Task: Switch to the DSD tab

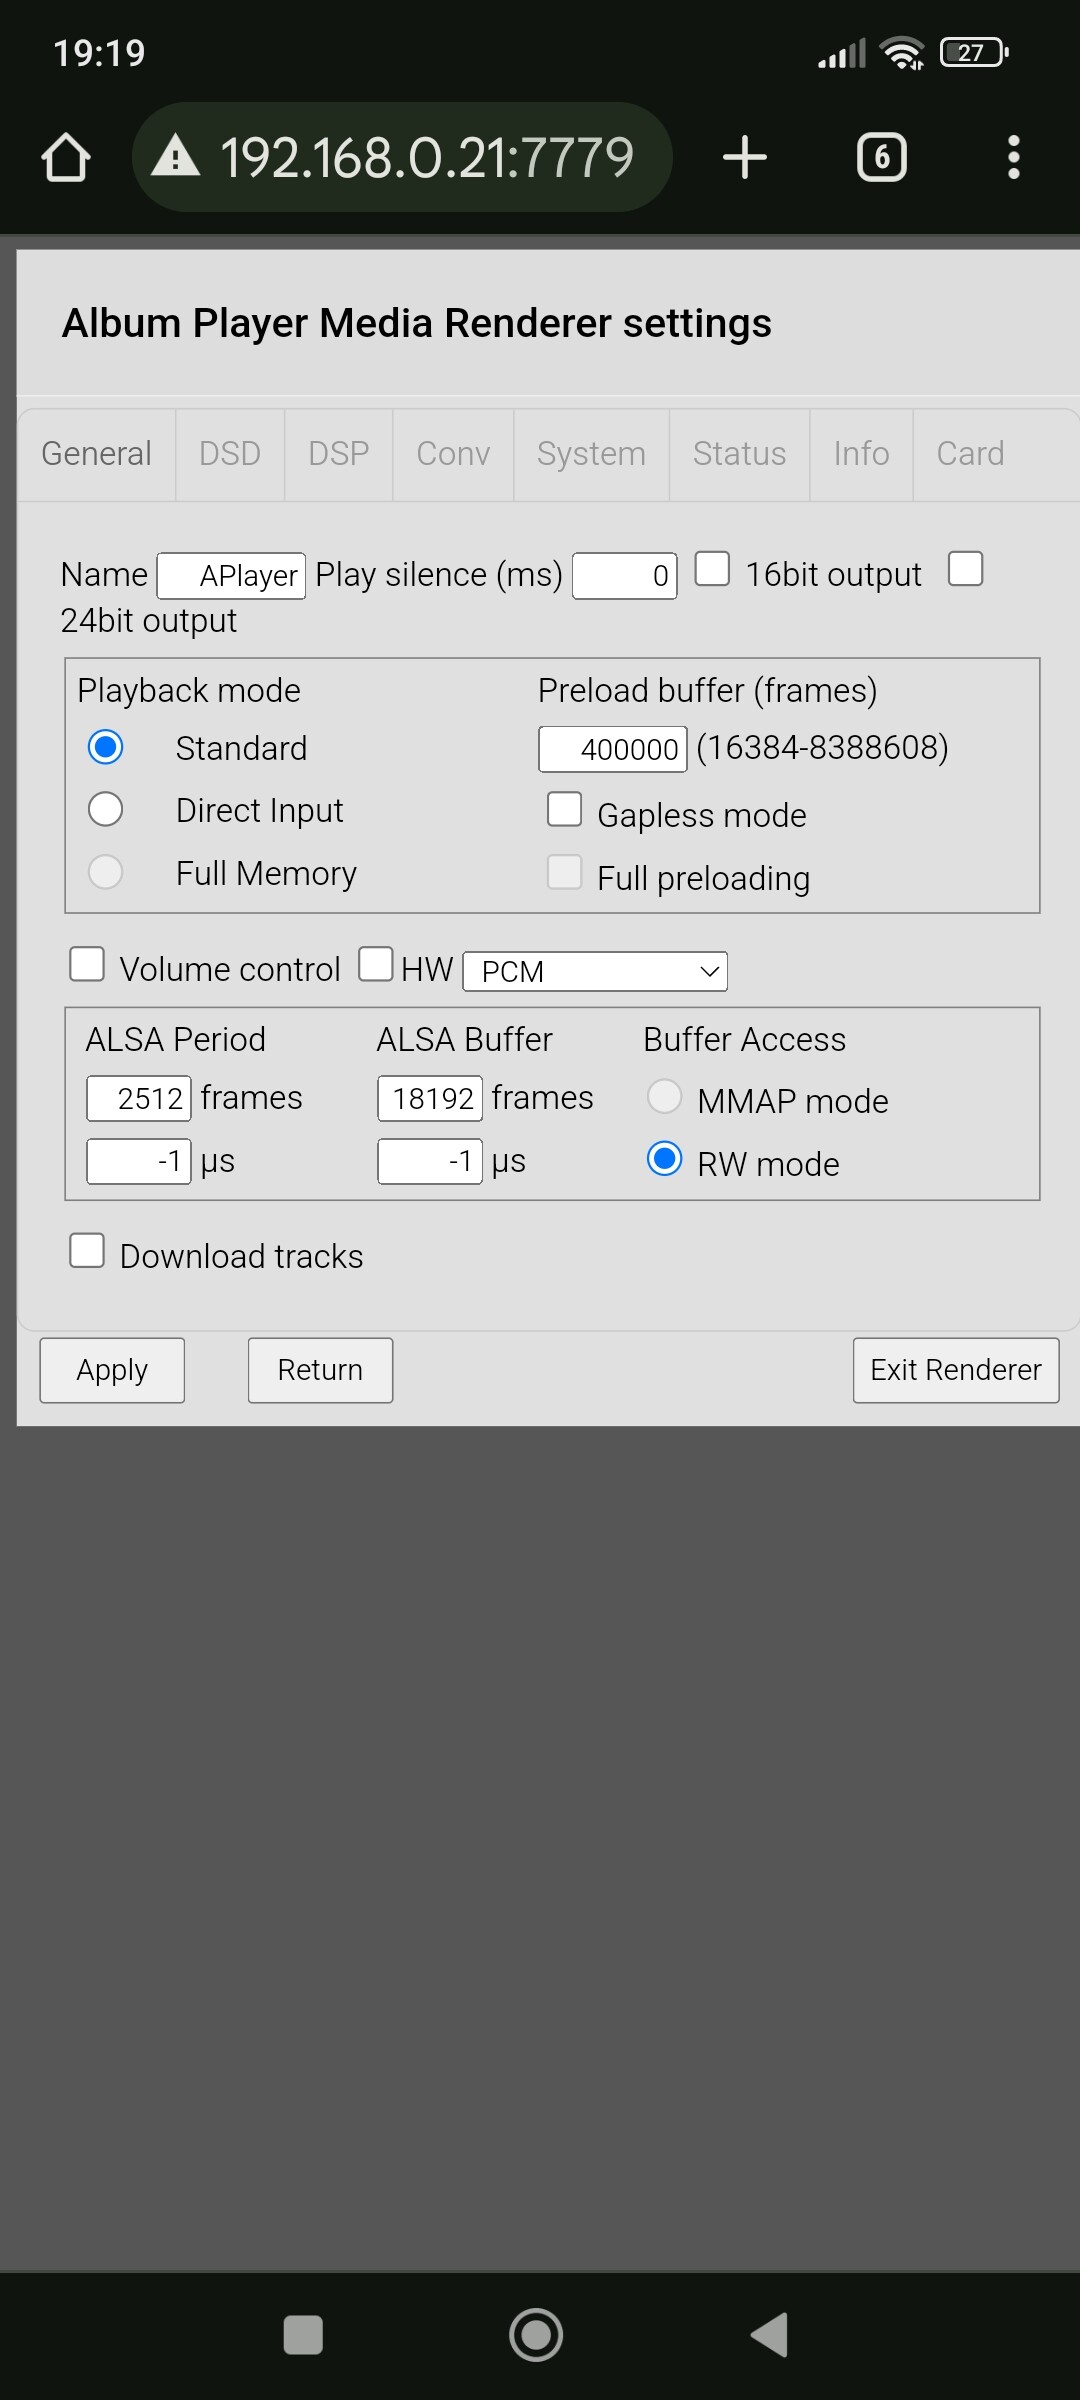Action: click(230, 454)
